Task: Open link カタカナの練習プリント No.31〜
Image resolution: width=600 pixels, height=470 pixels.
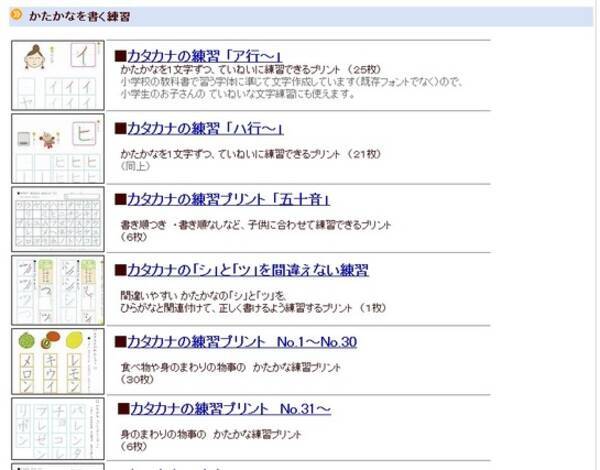Action: 230,409
